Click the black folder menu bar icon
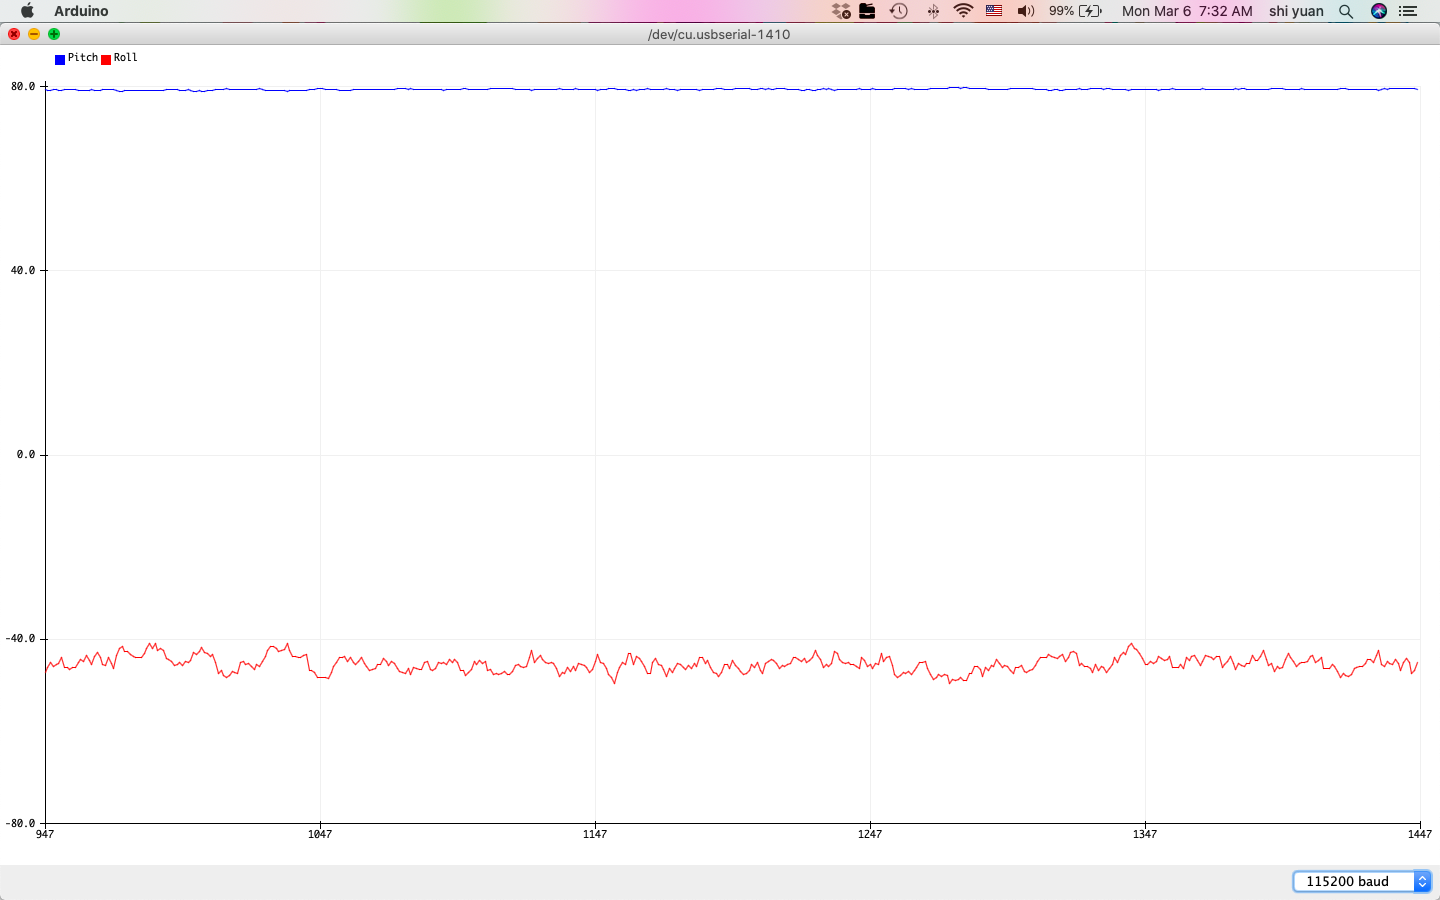The width and height of the screenshot is (1440, 900). [868, 11]
